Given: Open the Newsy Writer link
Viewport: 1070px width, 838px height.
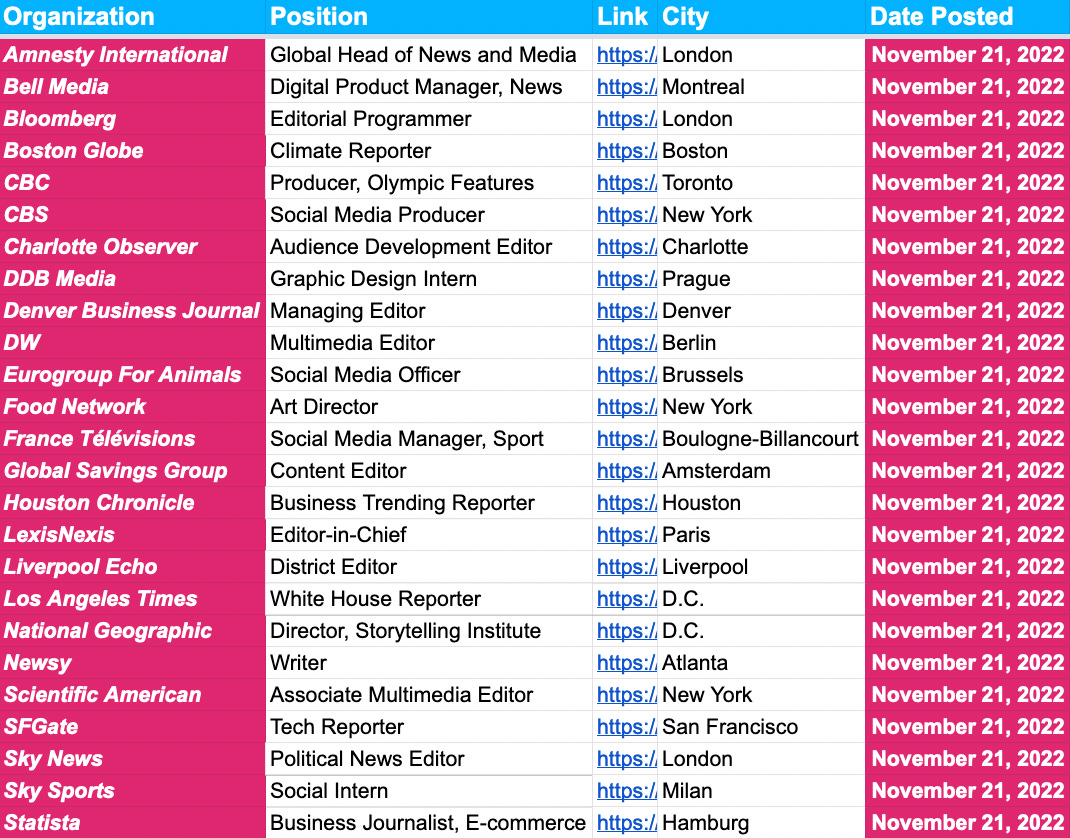Looking at the screenshot, I should point(626,663).
